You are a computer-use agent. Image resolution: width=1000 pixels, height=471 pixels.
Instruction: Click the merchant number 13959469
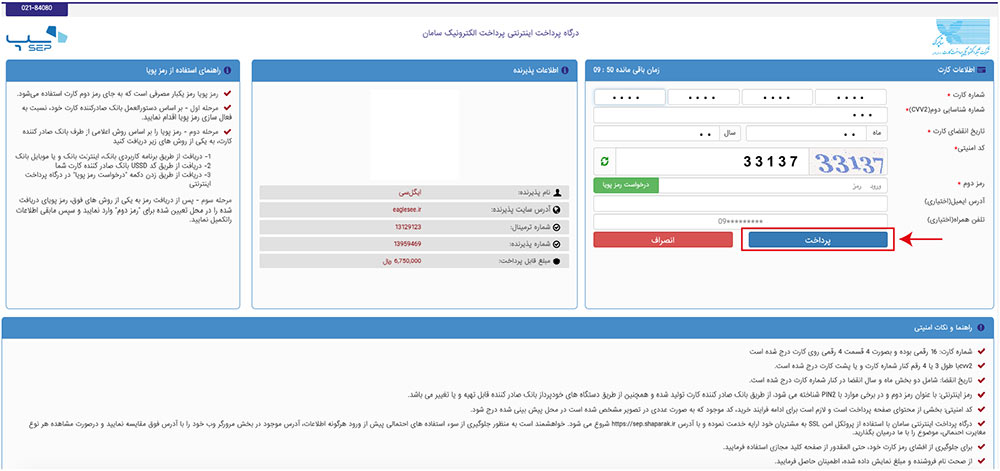coord(408,243)
